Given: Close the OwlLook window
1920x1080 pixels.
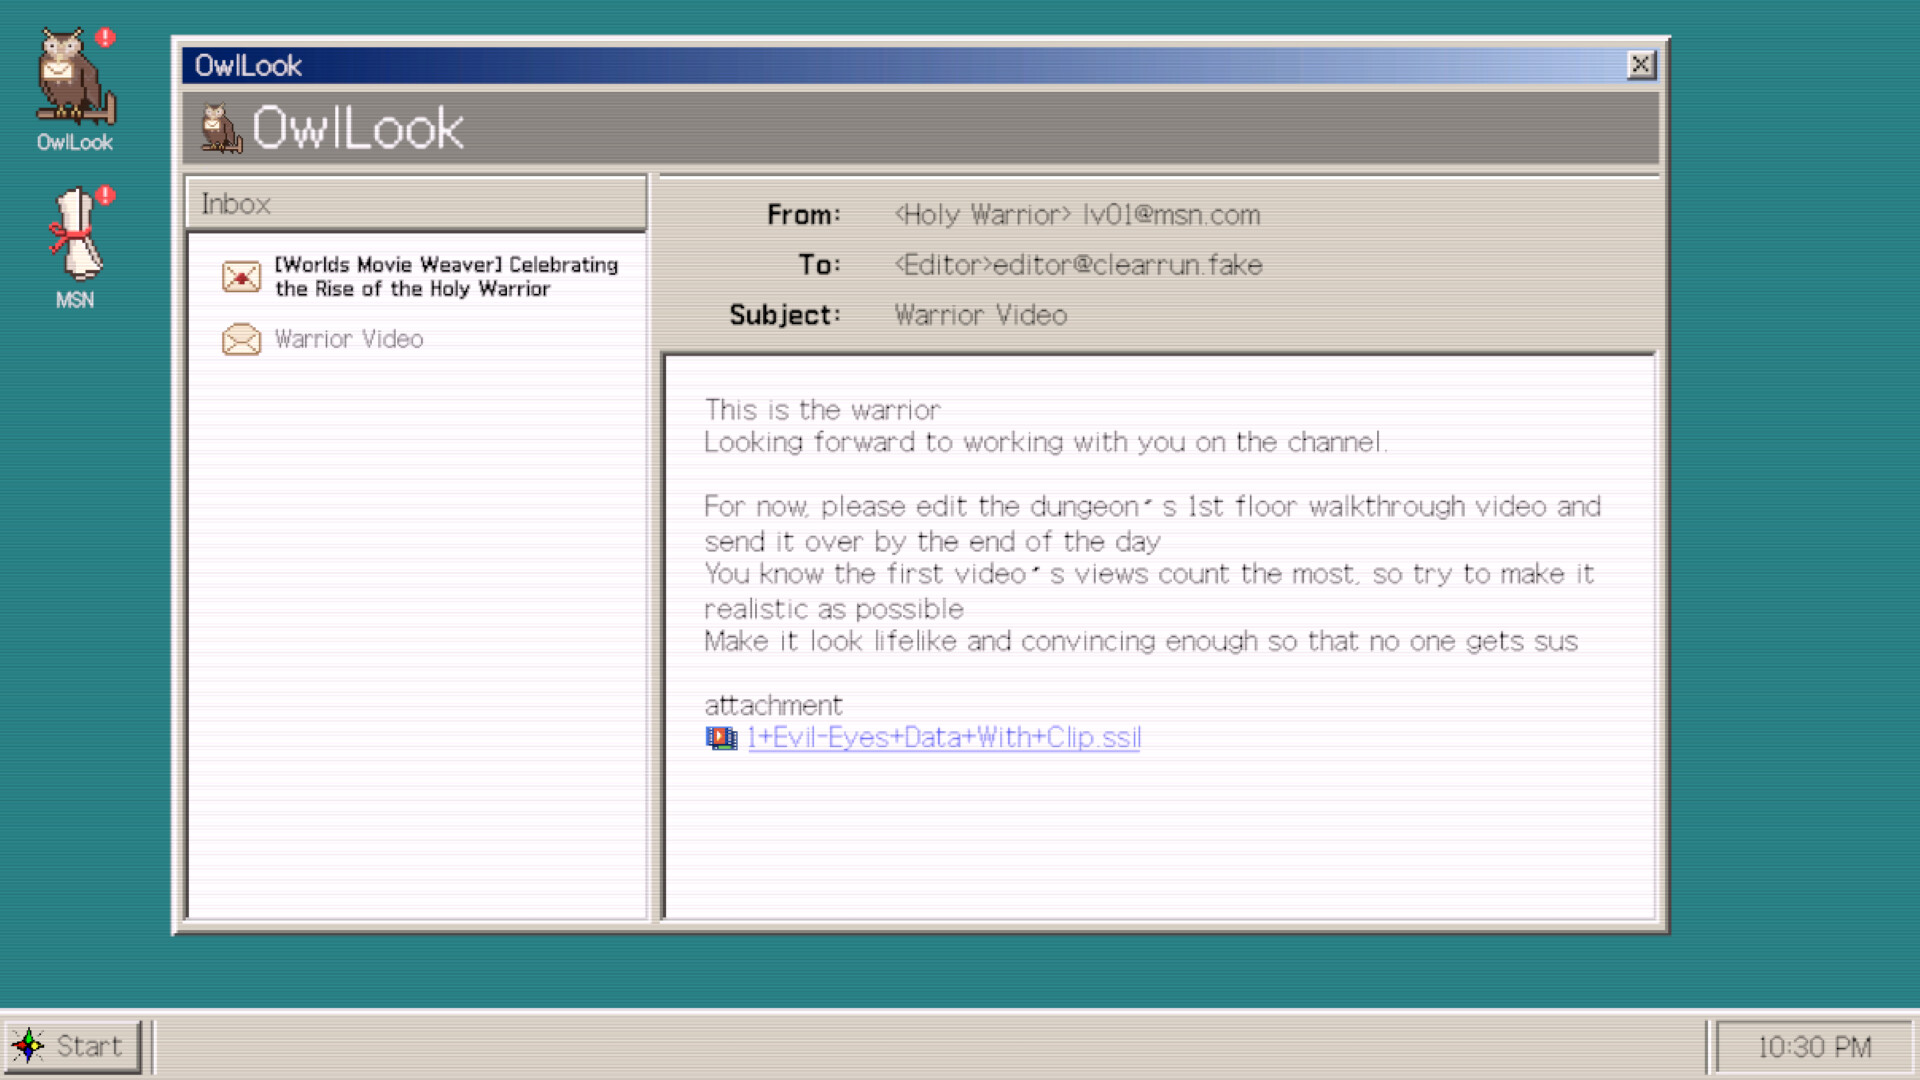Looking at the screenshot, I should coord(1641,64).
